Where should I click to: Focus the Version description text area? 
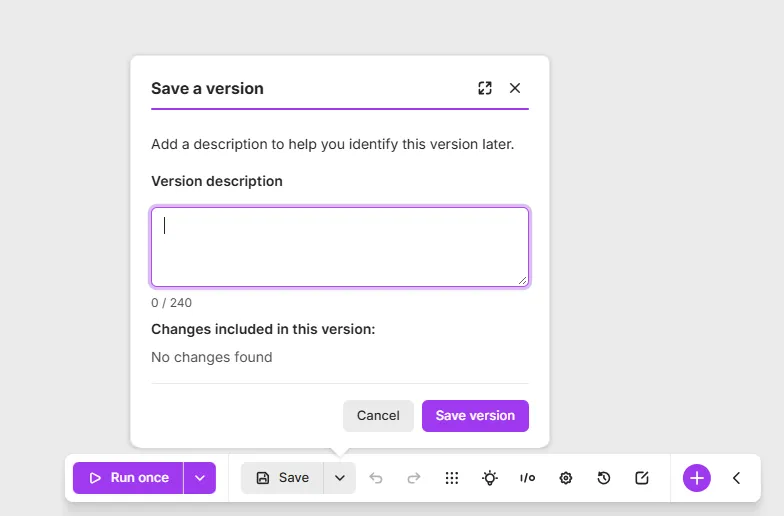coord(340,247)
